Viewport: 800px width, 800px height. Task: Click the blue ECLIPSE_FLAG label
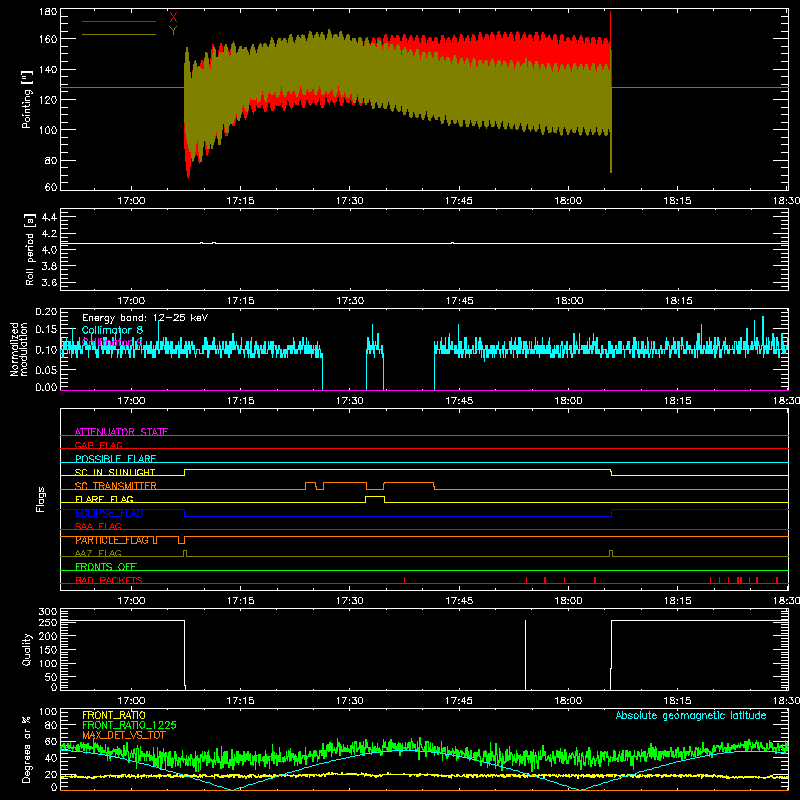[x=109, y=513]
